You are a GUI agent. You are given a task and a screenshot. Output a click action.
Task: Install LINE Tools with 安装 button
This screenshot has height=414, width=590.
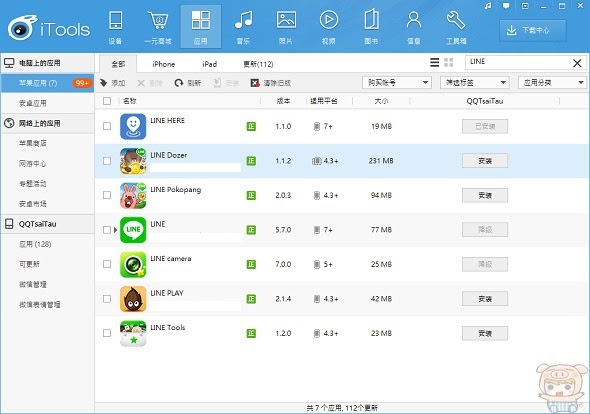click(x=485, y=333)
